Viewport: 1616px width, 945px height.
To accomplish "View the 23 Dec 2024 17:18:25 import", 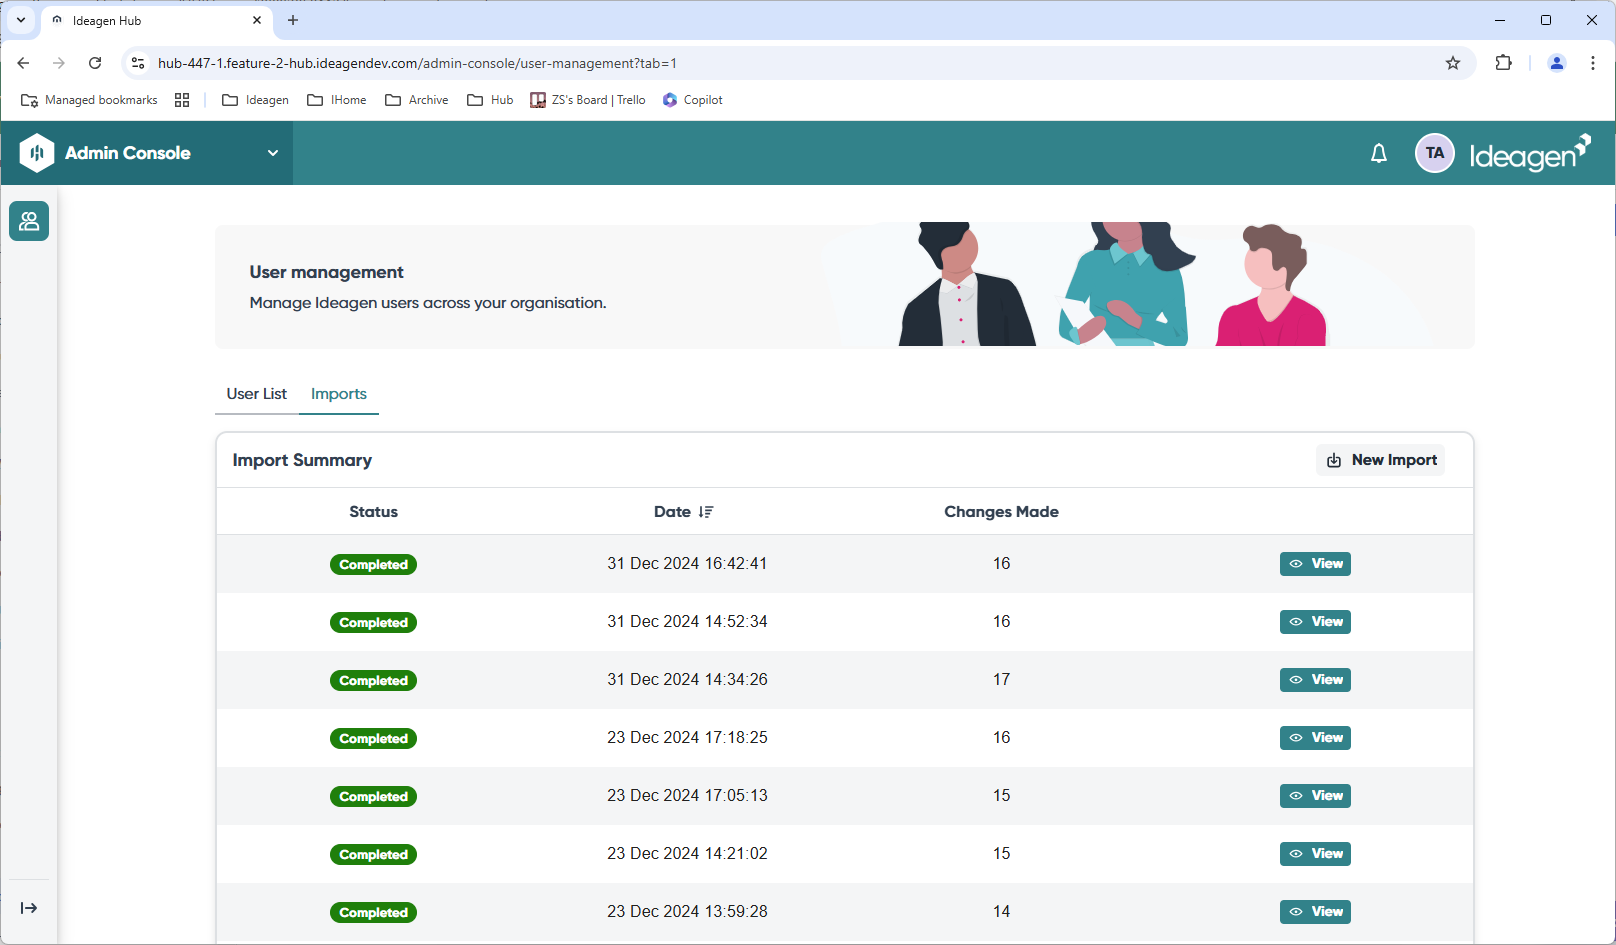I will pyautogui.click(x=1315, y=738).
